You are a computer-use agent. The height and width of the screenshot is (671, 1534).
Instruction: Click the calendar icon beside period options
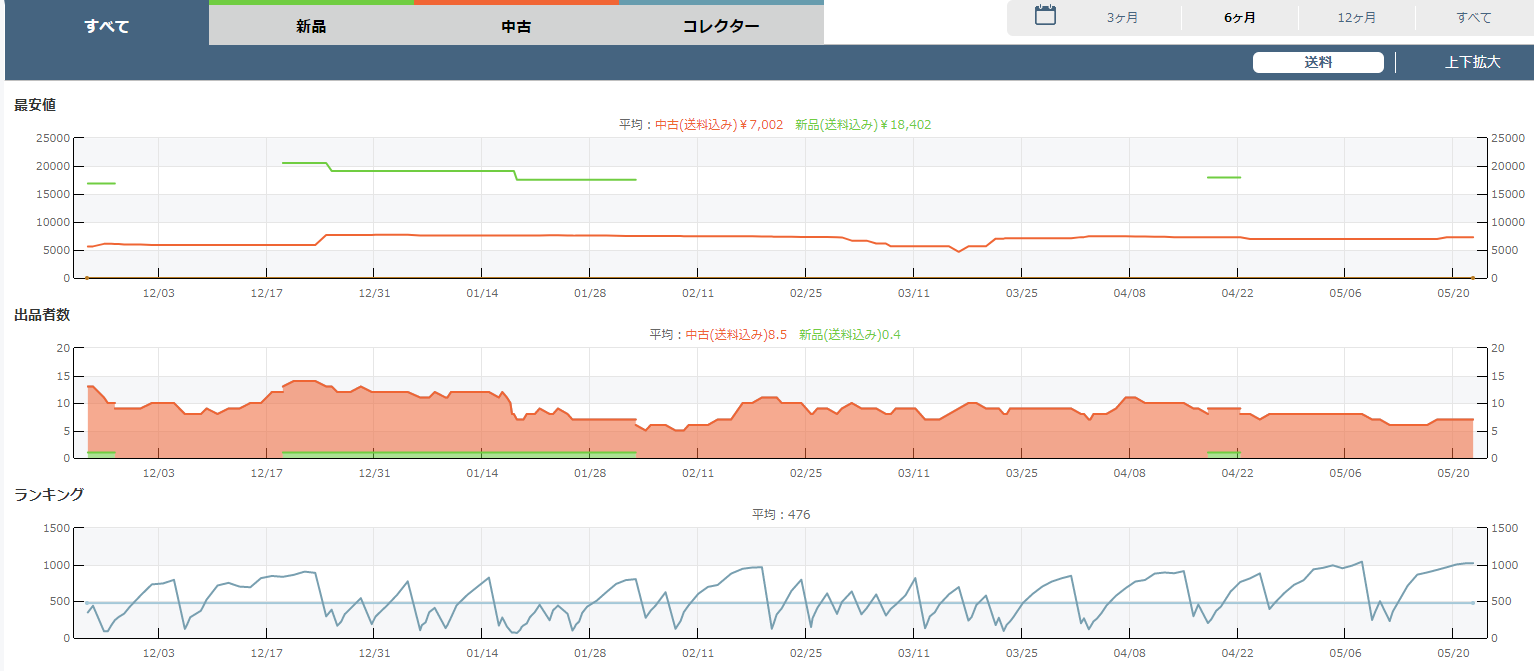click(x=1045, y=15)
